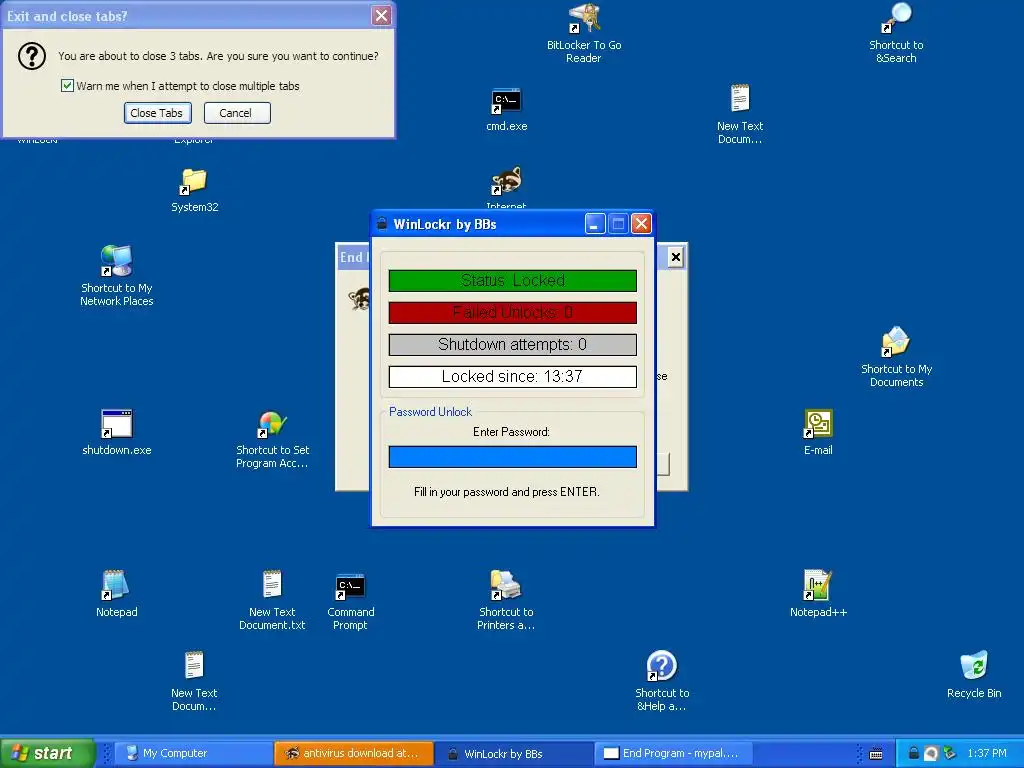The width and height of the screenshot is (1024, 768).
Task: Select the Recycle Bin icon
Action: 974,666
